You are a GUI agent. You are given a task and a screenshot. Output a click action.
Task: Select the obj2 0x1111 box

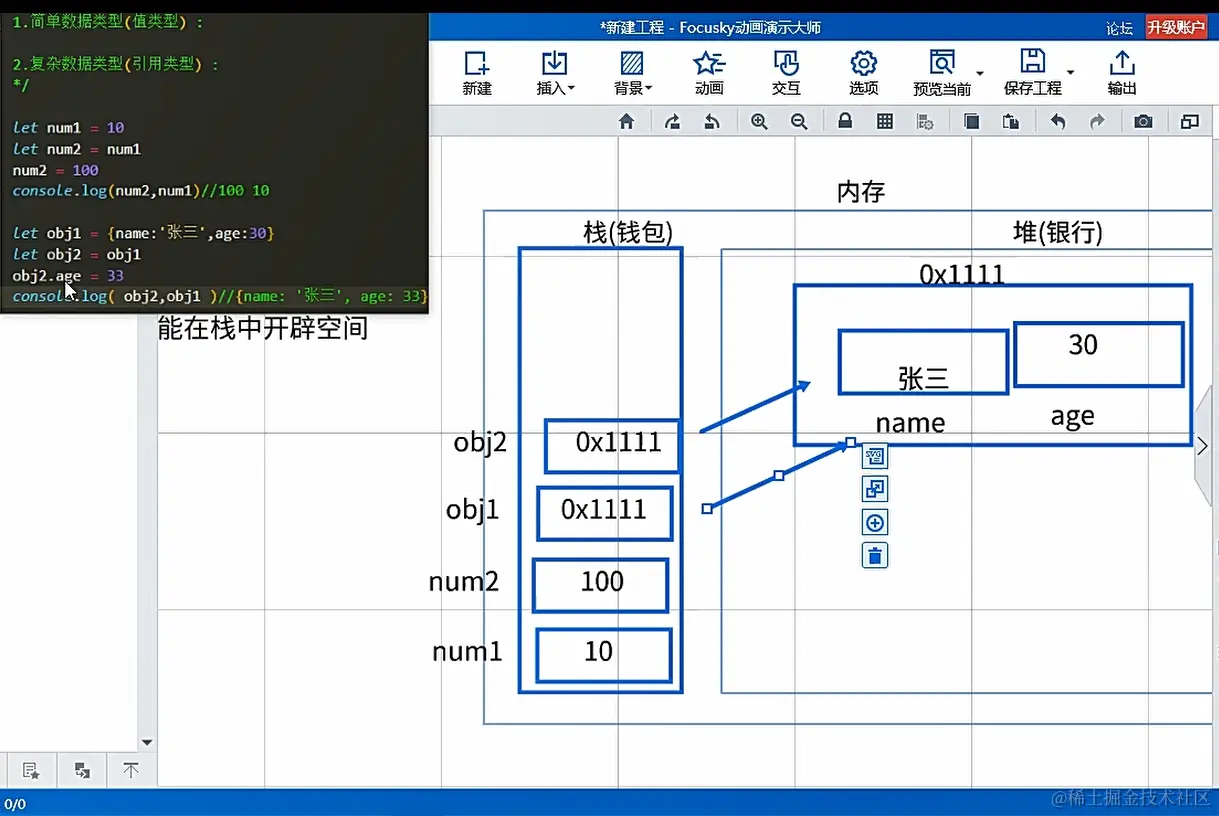pos(613,445)
